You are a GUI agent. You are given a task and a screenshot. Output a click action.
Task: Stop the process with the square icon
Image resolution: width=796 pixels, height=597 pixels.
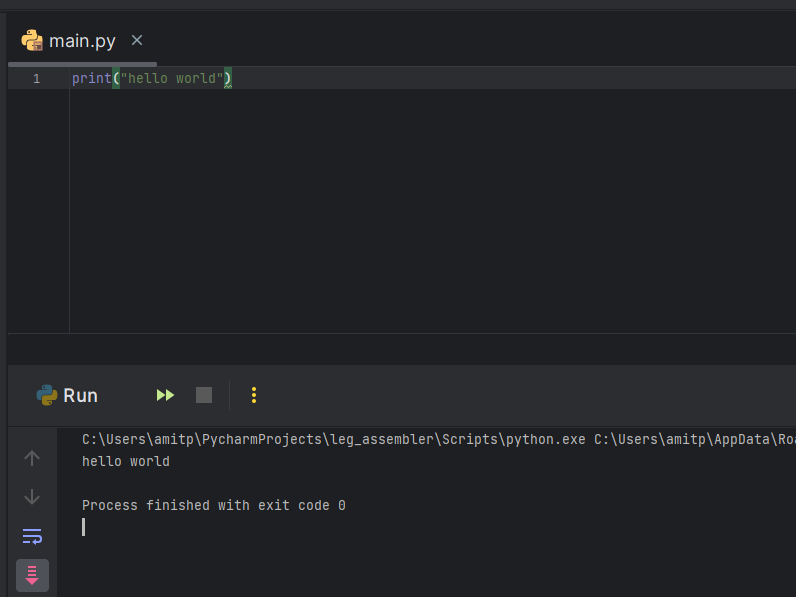coord(204,395)
